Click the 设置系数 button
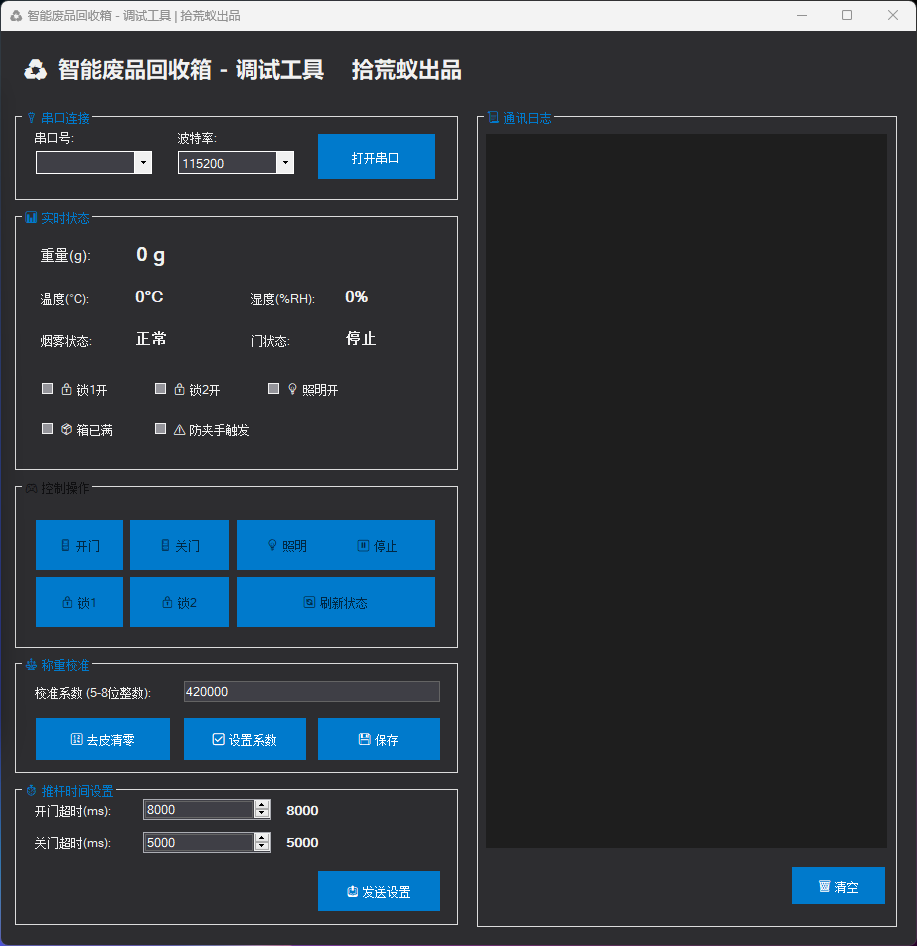This screenshot has width=917, height=946. point(244,738)
